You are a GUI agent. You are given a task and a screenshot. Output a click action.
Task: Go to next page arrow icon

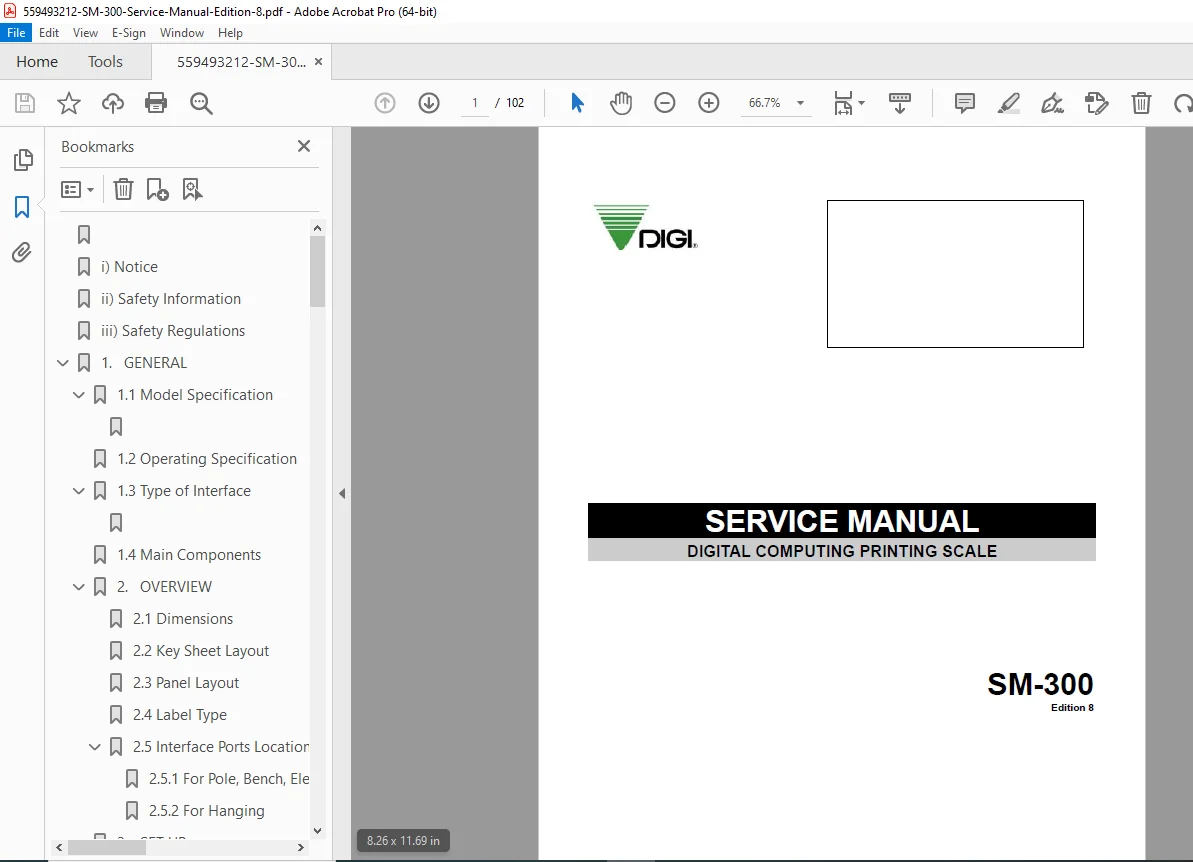click(x=429, y=103)
